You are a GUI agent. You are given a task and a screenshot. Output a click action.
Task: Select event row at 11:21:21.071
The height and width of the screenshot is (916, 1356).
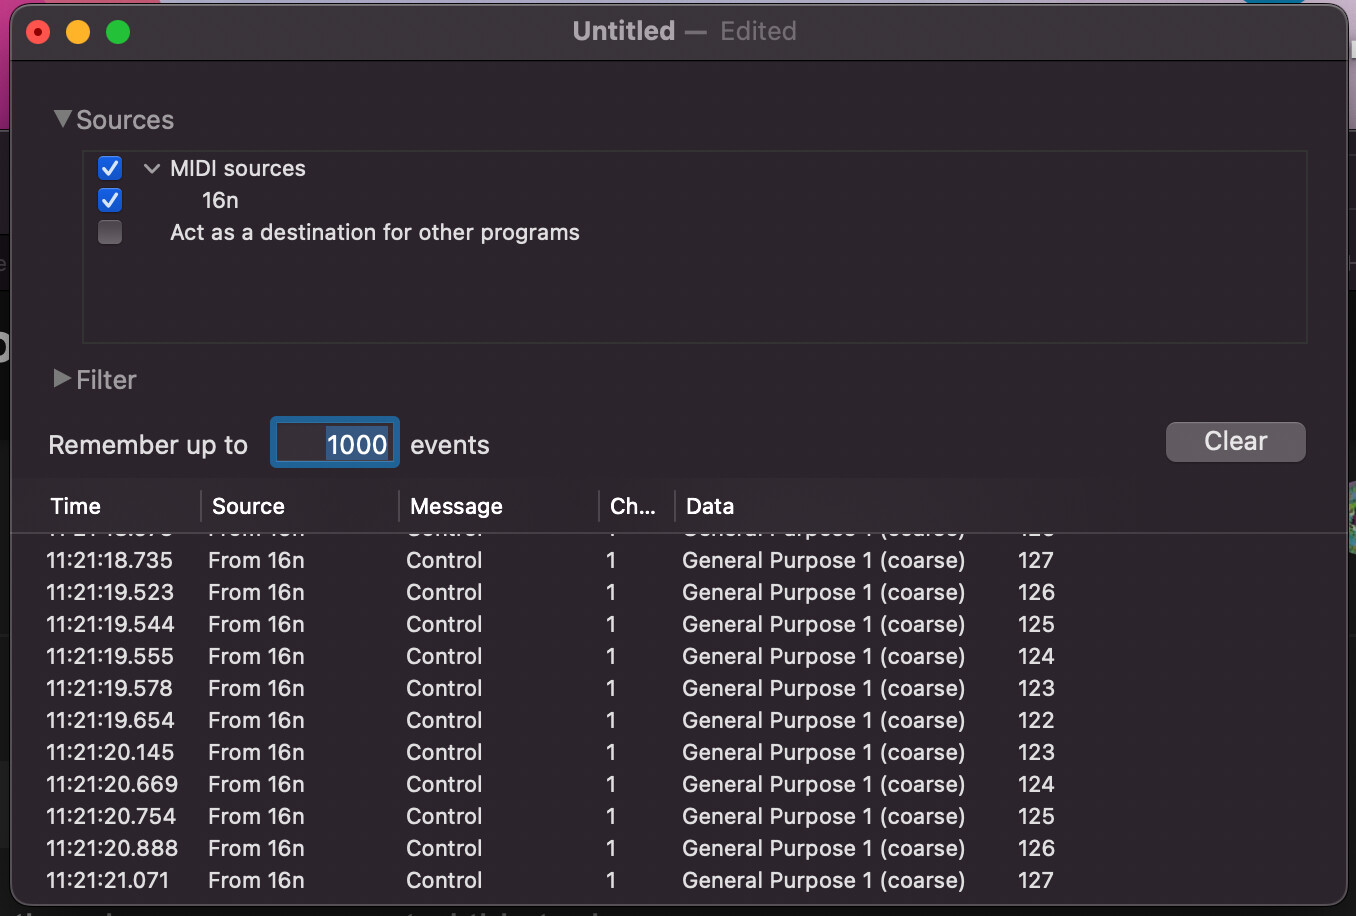point(678,880)
